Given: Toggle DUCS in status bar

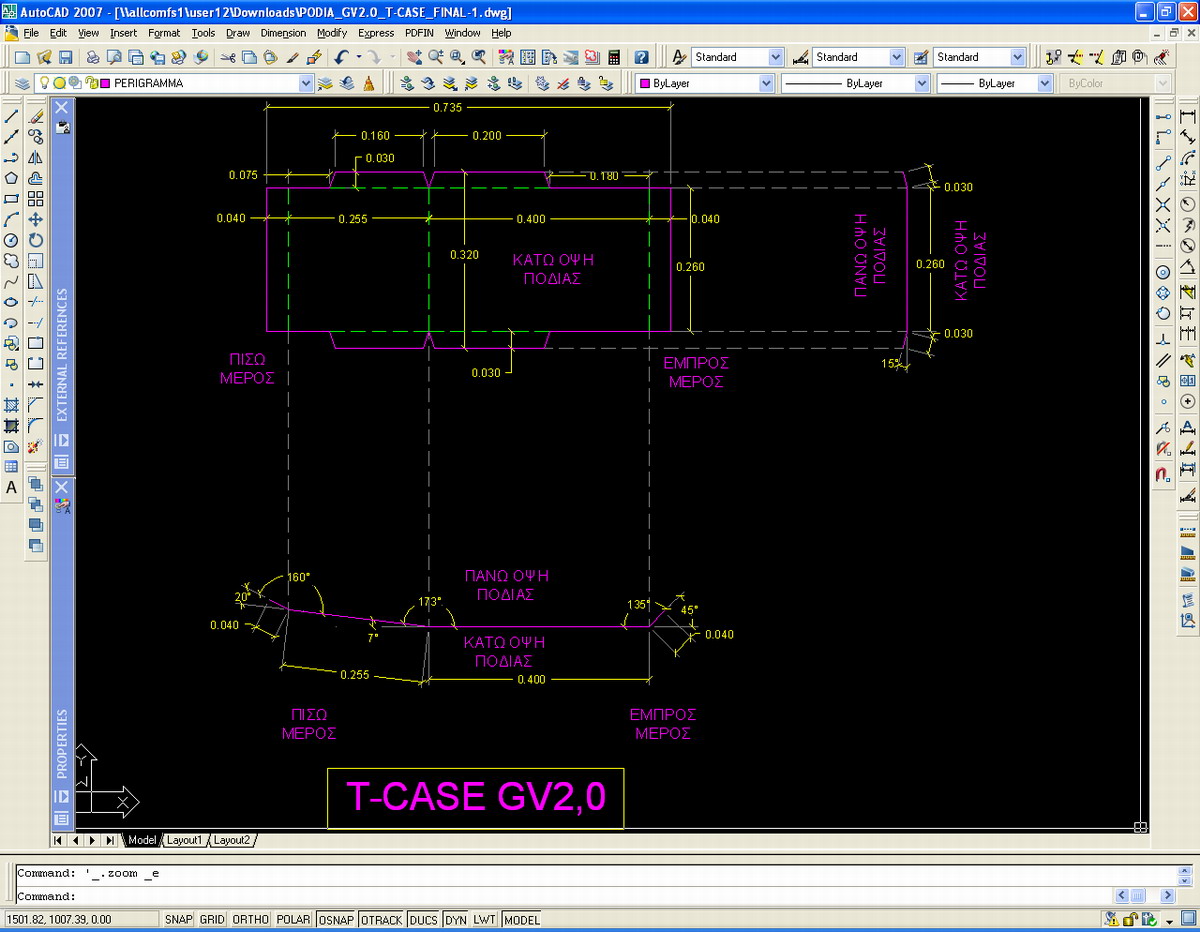Looking at the screenshot, I should coord(424,919).
